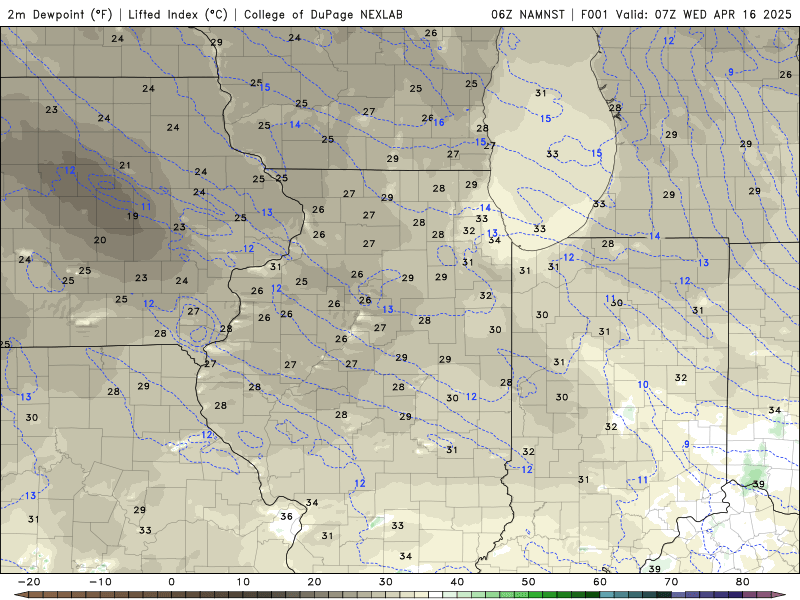Click the dewpoint value "36" on the map
Screen dimensions: 800x600
(x=287, y=516)
